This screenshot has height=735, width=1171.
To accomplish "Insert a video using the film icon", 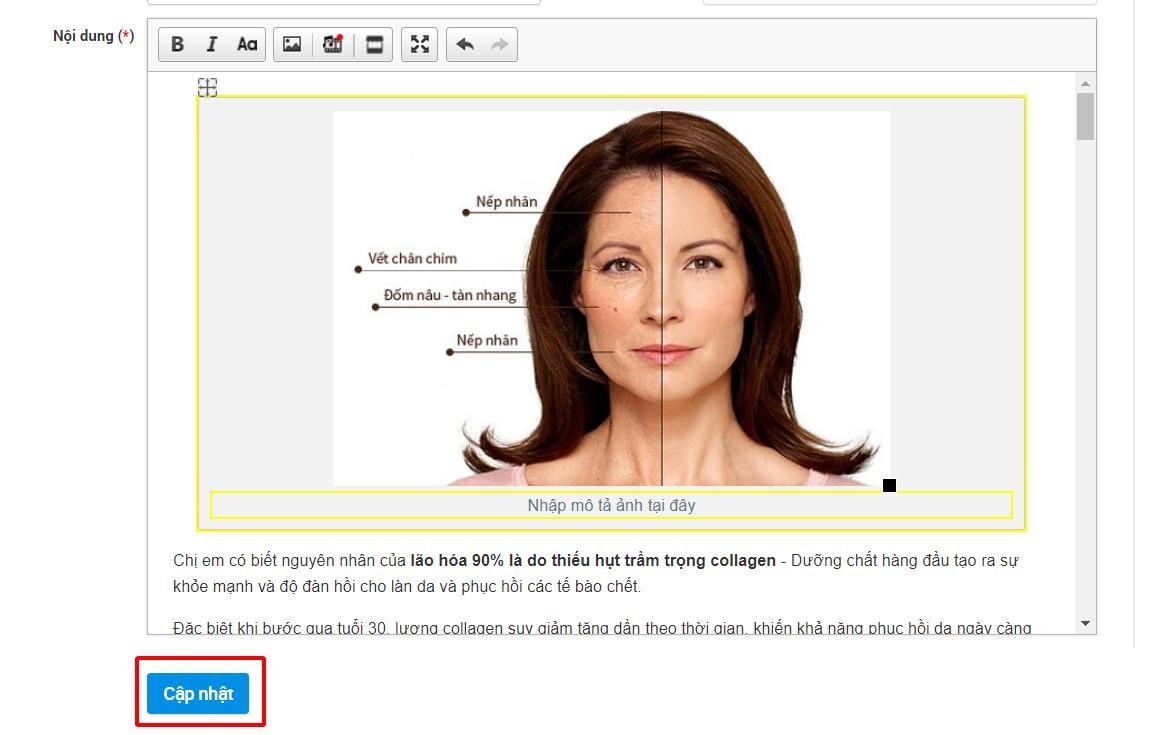I will pyautogui.click(x=332, y=44).
